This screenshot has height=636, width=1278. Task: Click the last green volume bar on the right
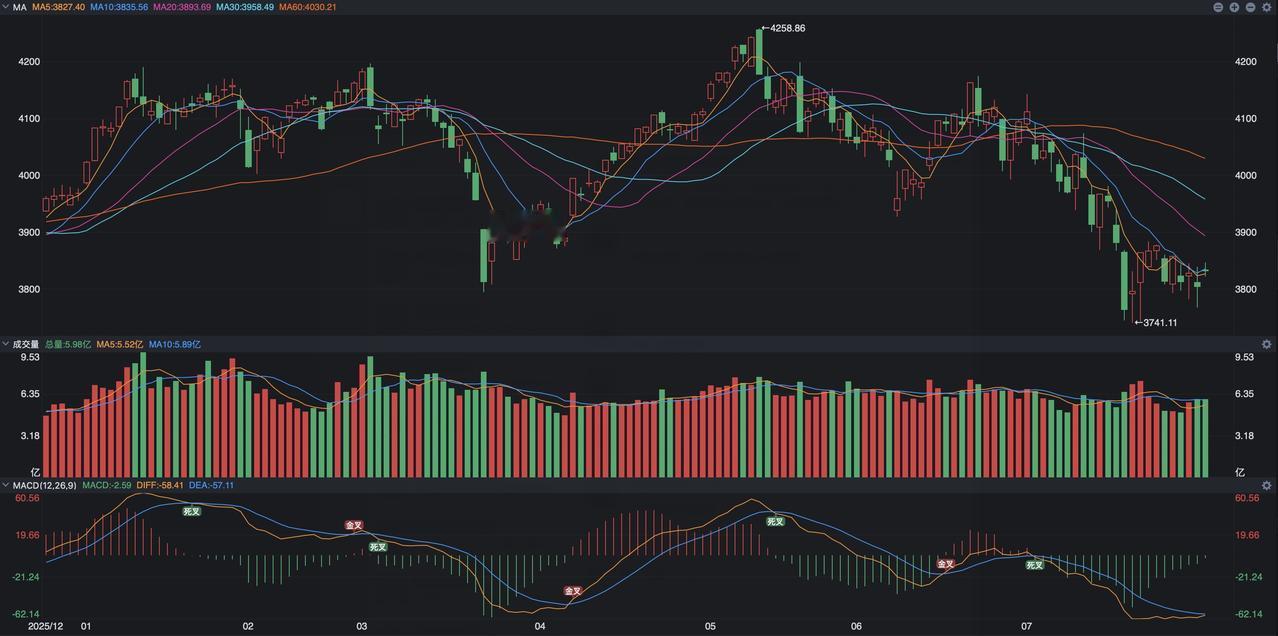(x=1204, y=438)
